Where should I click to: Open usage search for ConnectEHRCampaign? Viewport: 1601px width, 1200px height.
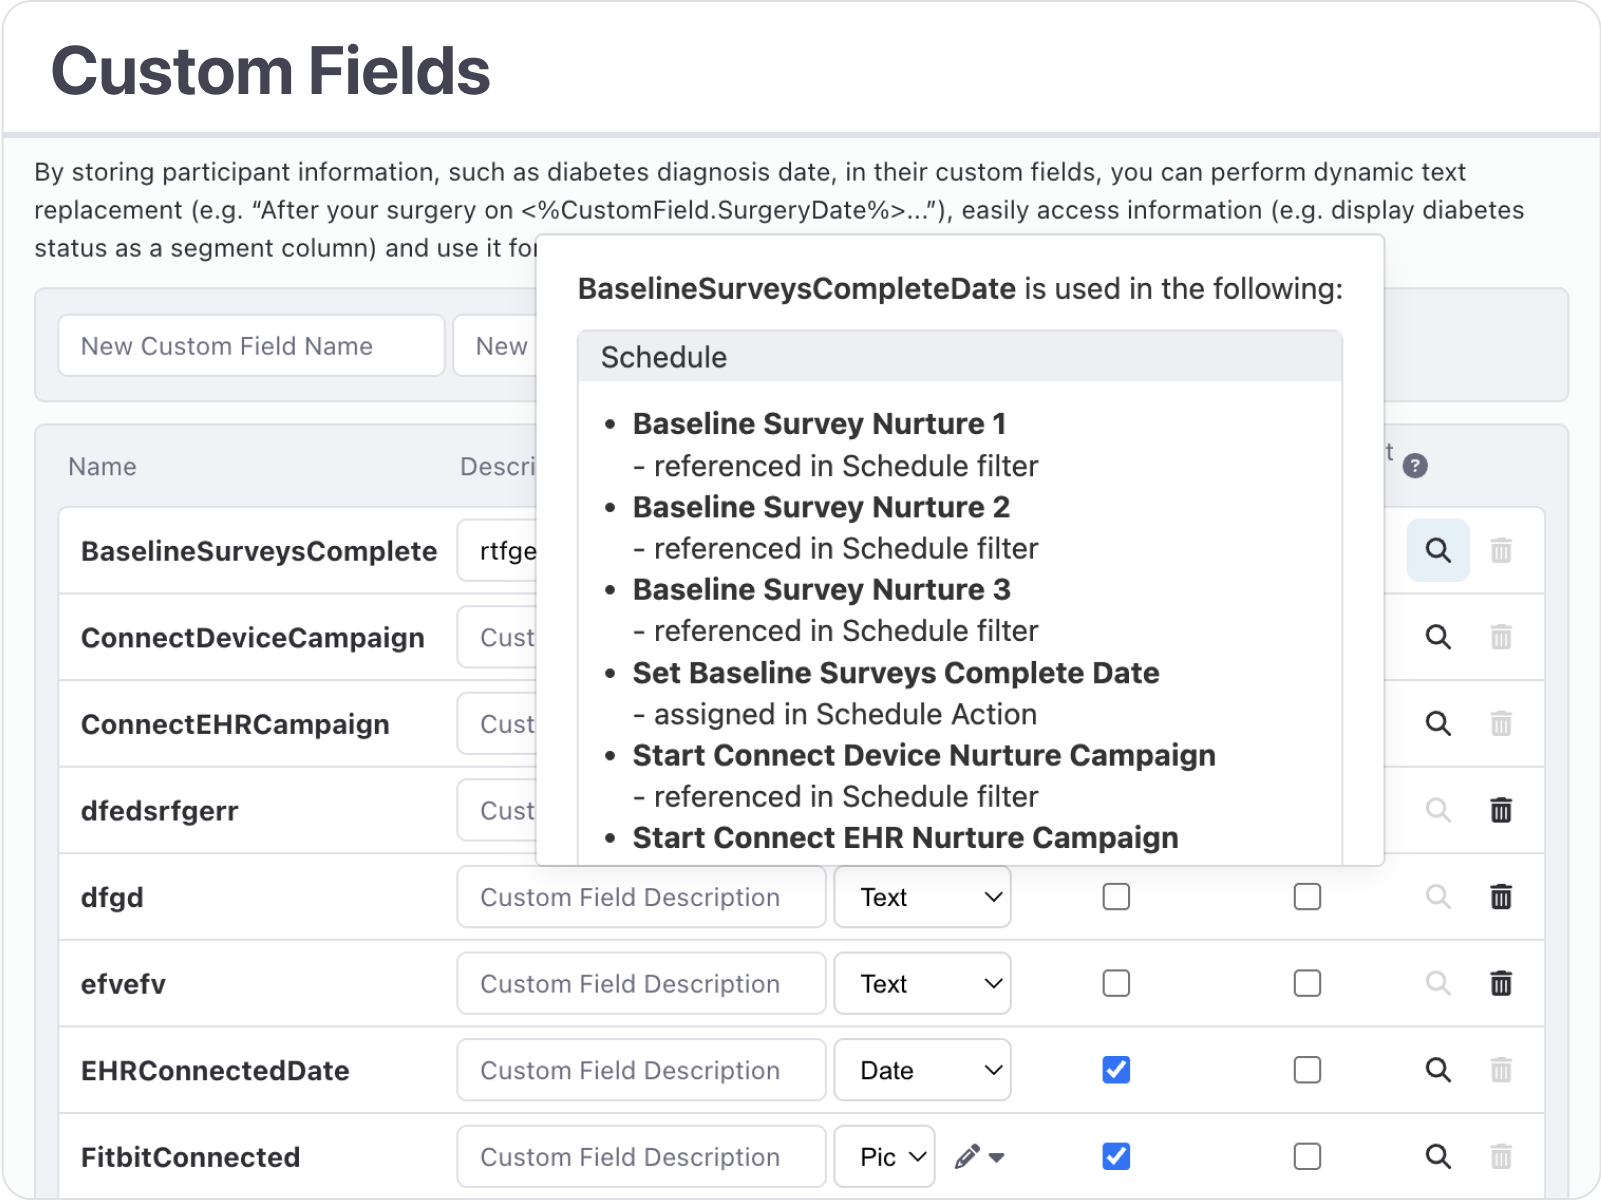tap(1438, 723)
